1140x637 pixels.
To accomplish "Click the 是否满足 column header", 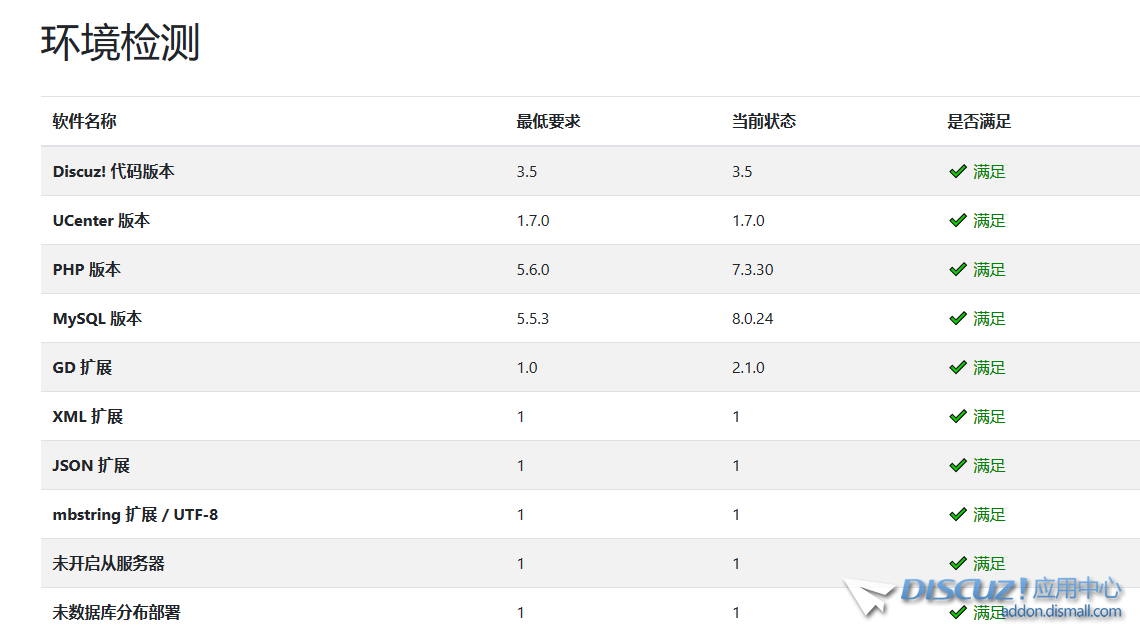I will click(x=979, y=121).
